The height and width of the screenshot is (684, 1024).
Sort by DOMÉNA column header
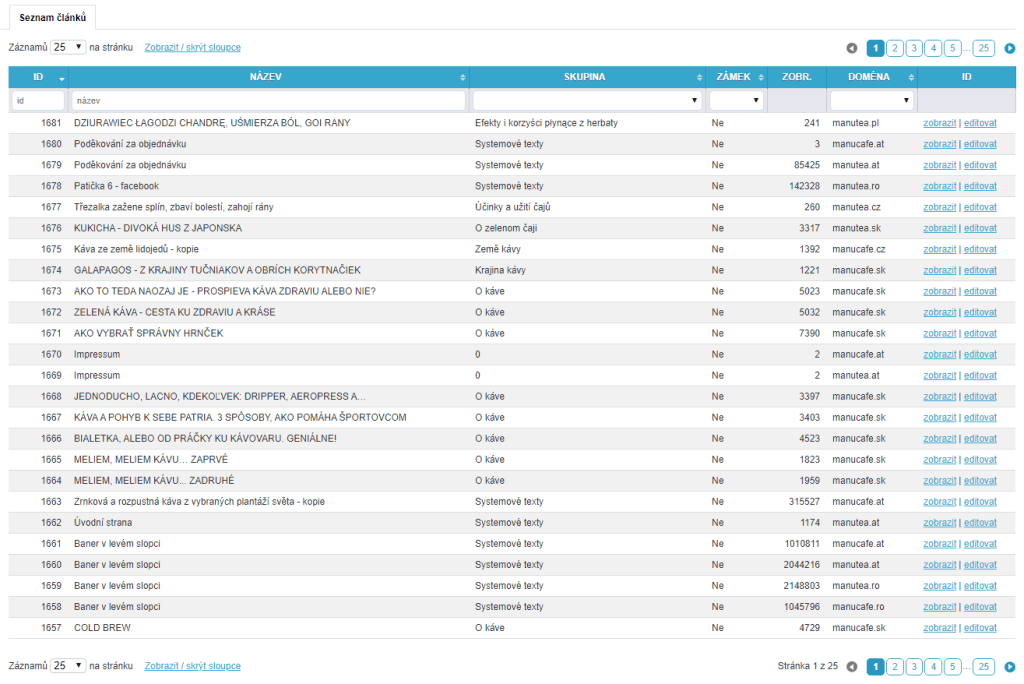click(x=868, y=77)
